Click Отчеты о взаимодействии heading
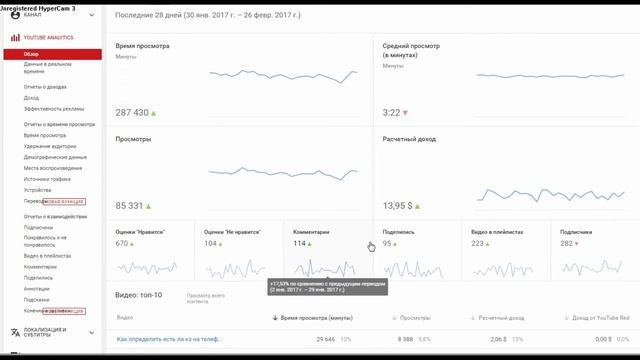Image resolution: width=640 pixels, height=360 pixels. click(55, 217)
